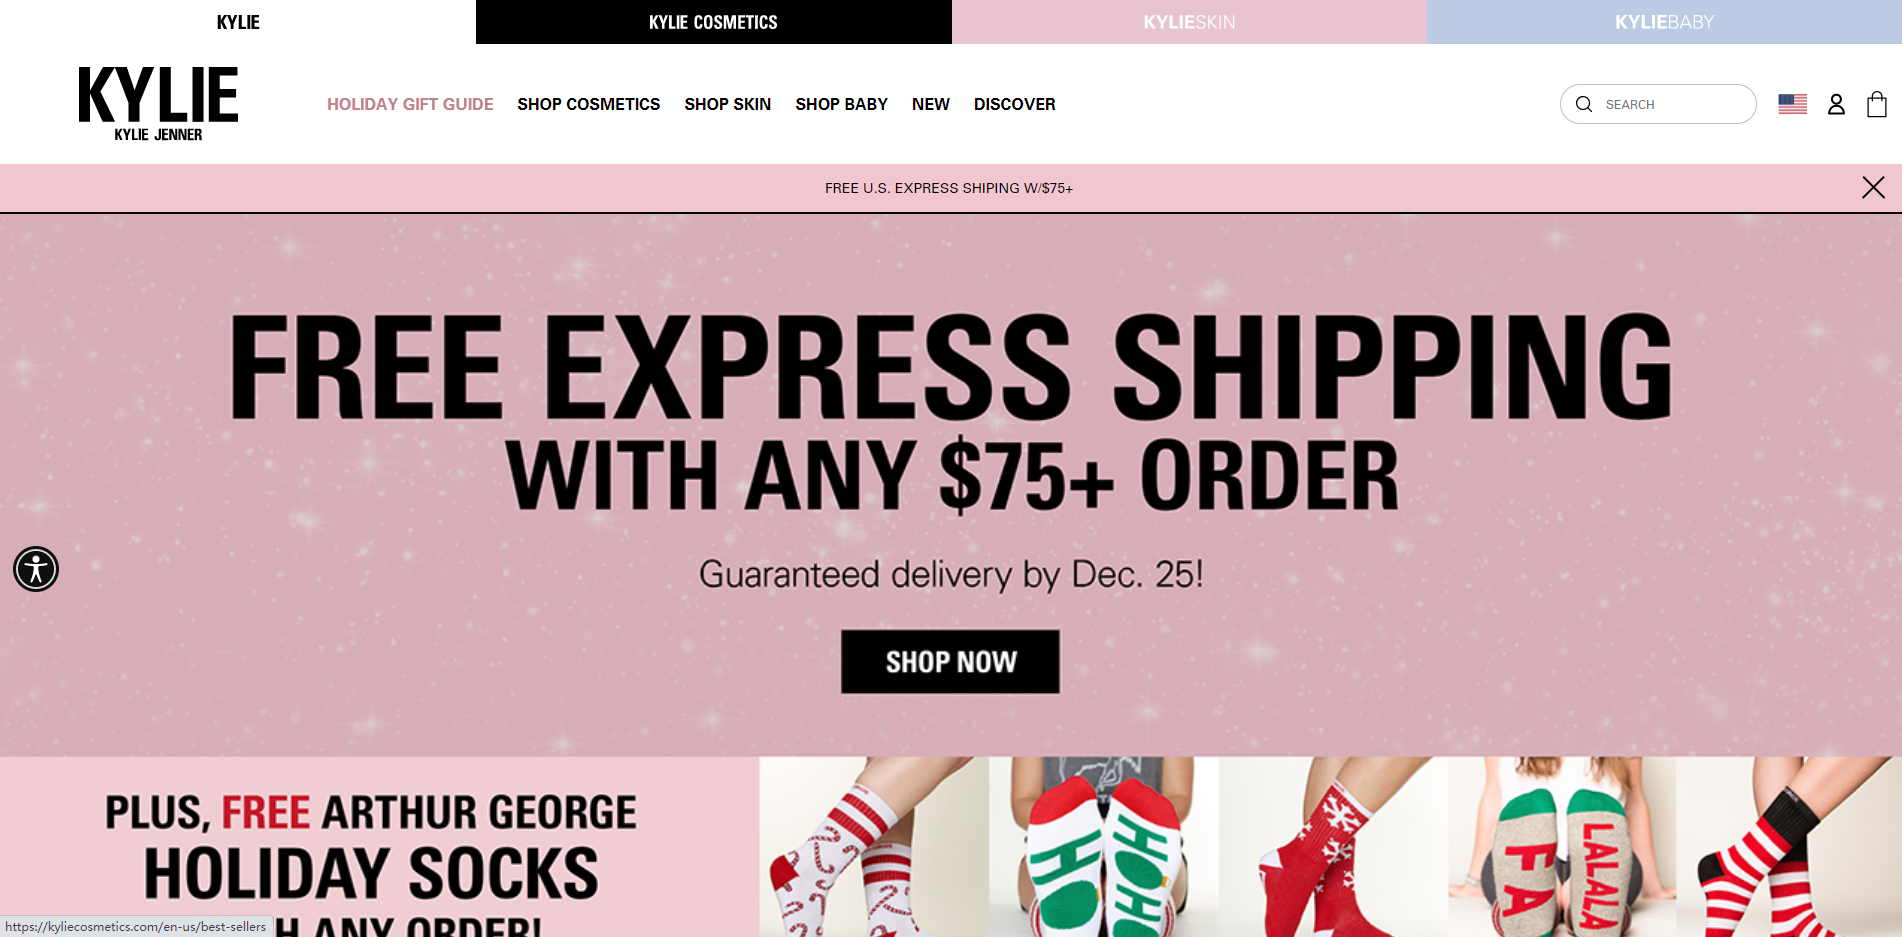Click the Shop Now button
This screenshot has height=937, width=1902.
point(950,661)
